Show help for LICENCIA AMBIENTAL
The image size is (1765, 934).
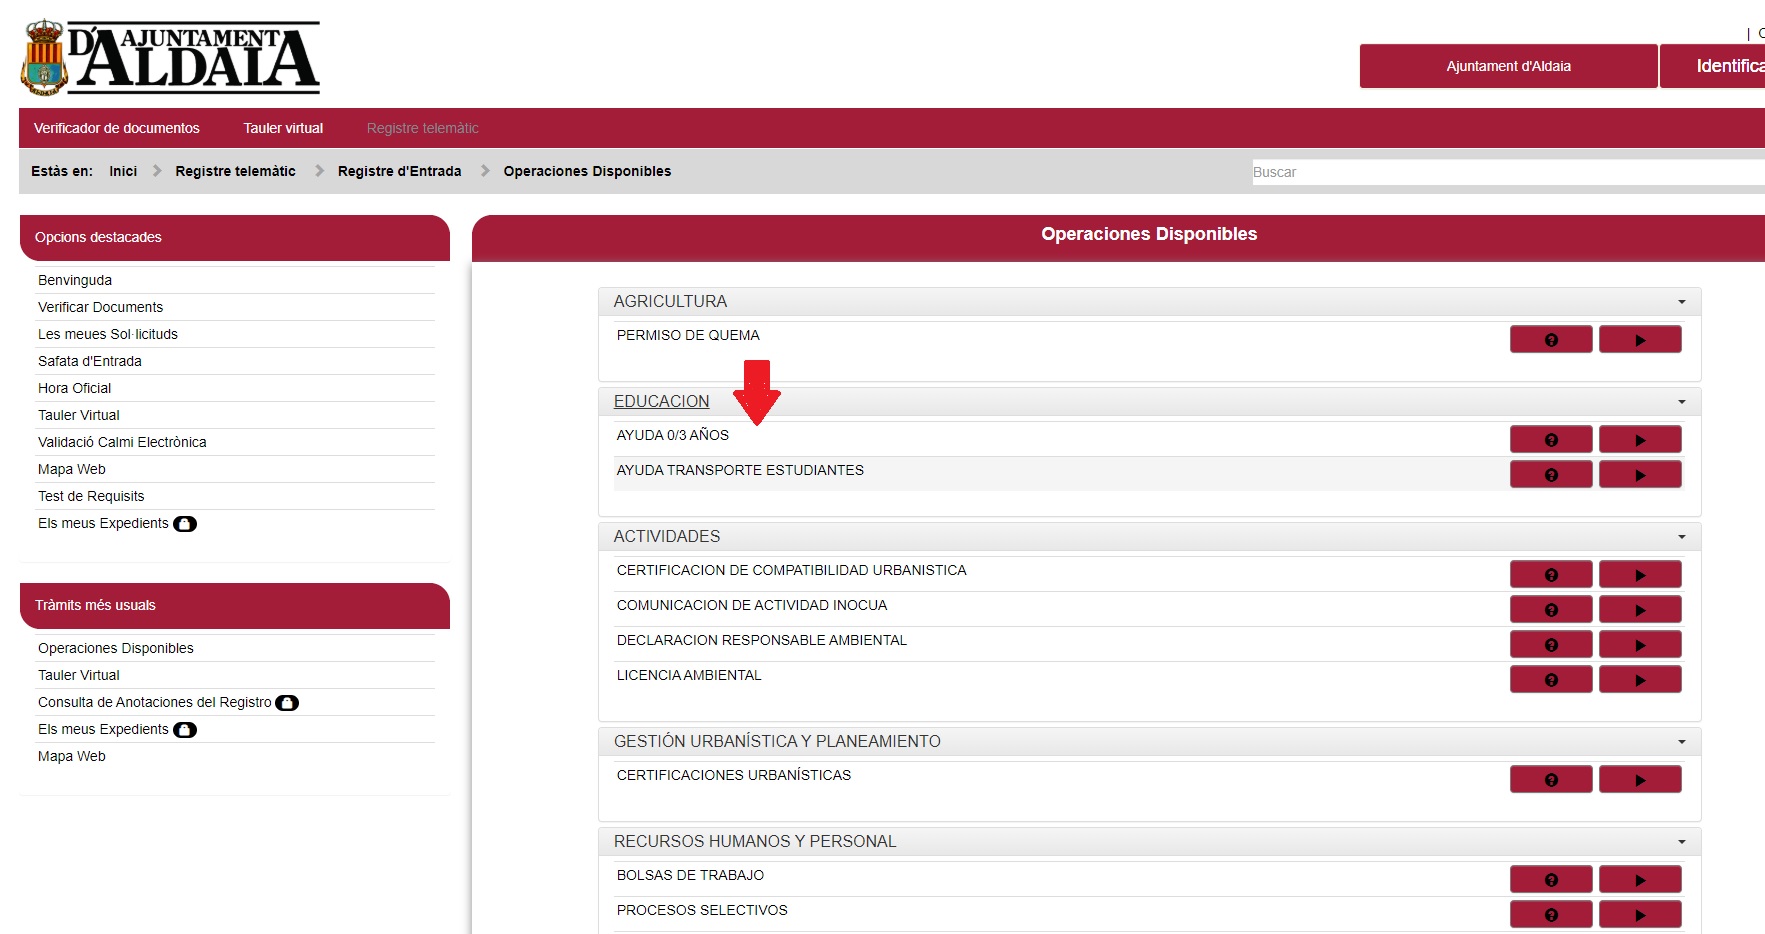pyautogui.click(x=1550, y=680)
